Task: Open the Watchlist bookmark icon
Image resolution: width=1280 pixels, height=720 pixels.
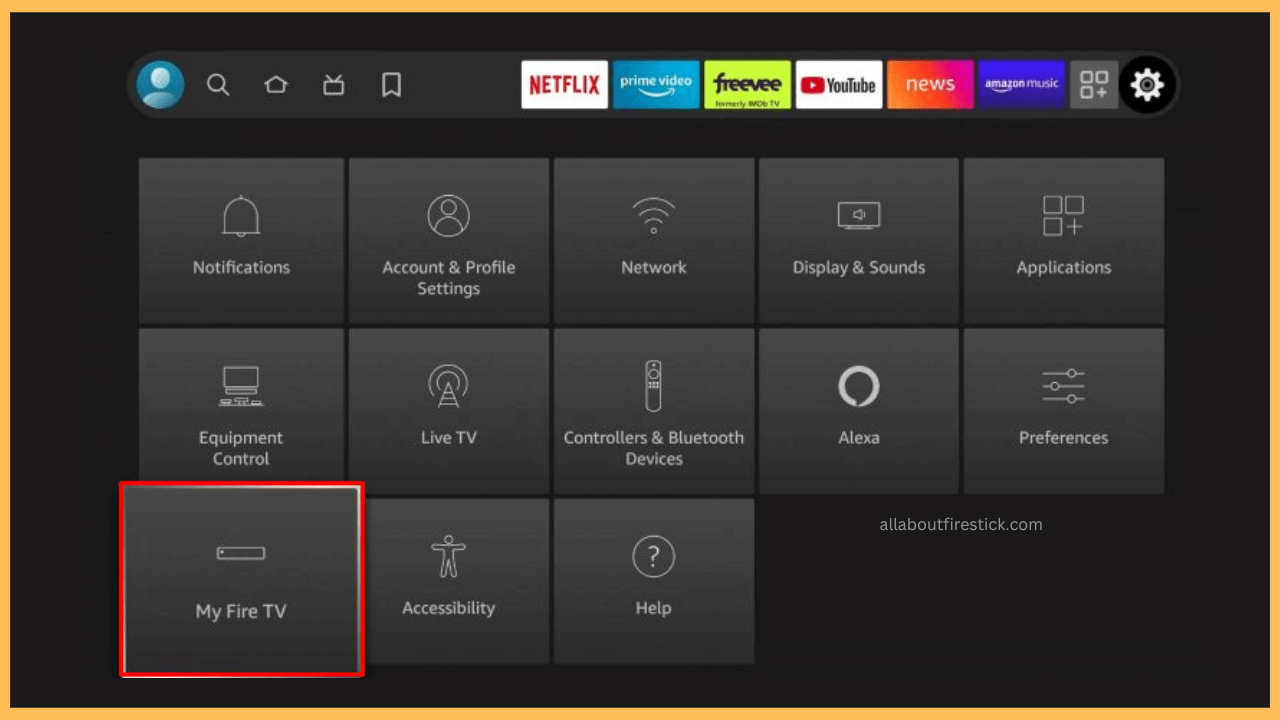Action: [391, 85]
